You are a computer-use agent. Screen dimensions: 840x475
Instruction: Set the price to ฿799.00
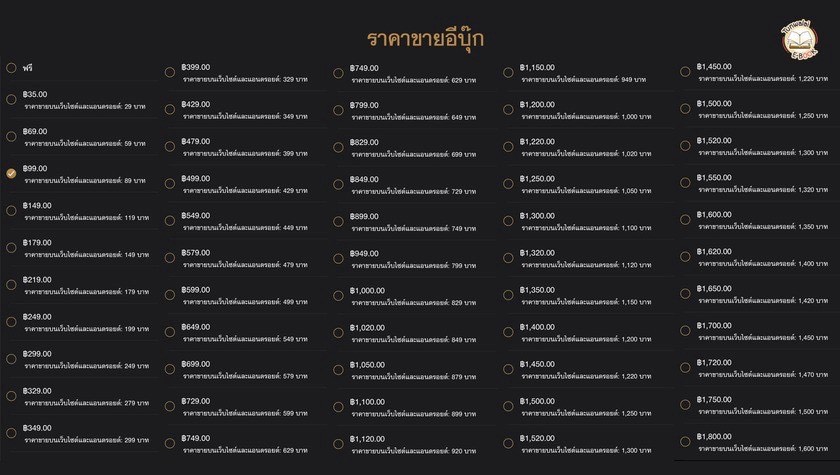339,110
